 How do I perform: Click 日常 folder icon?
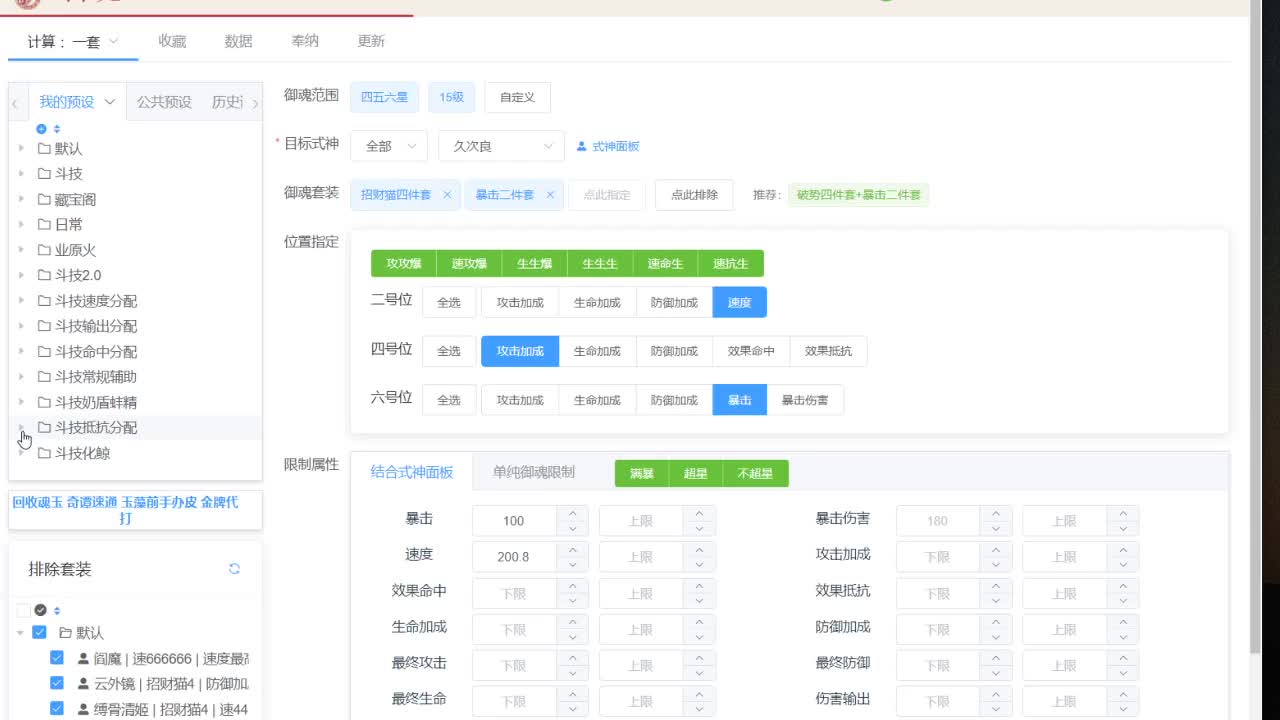[44, 224]
